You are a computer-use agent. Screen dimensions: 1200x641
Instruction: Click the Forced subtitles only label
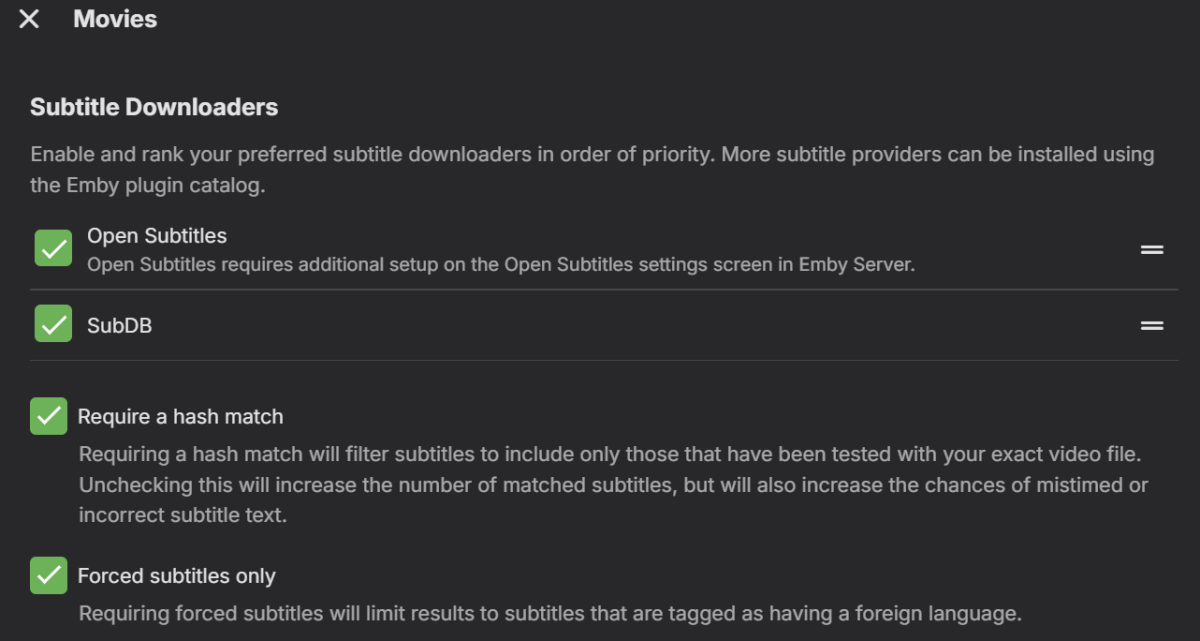tap(175, 575)
